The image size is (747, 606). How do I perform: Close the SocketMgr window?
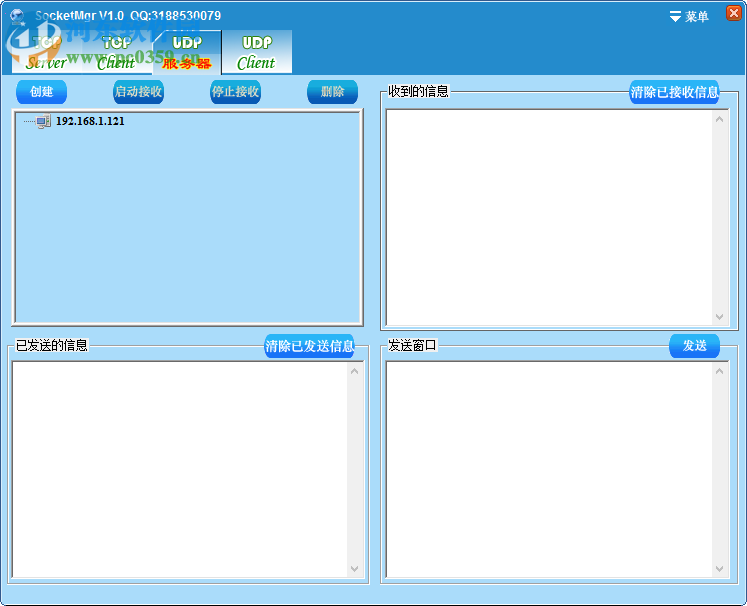734,13
